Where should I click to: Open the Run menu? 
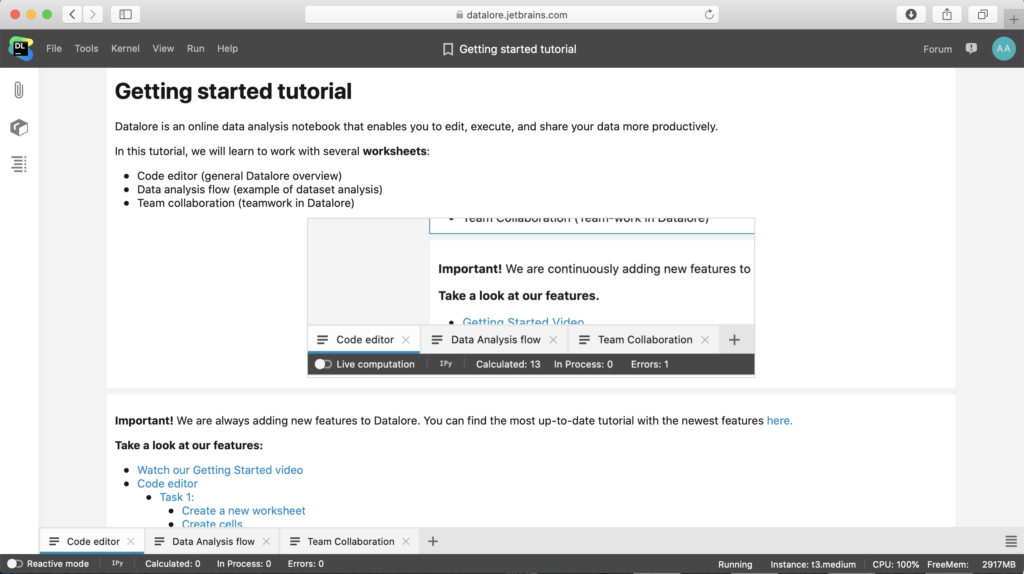(195, 48)
